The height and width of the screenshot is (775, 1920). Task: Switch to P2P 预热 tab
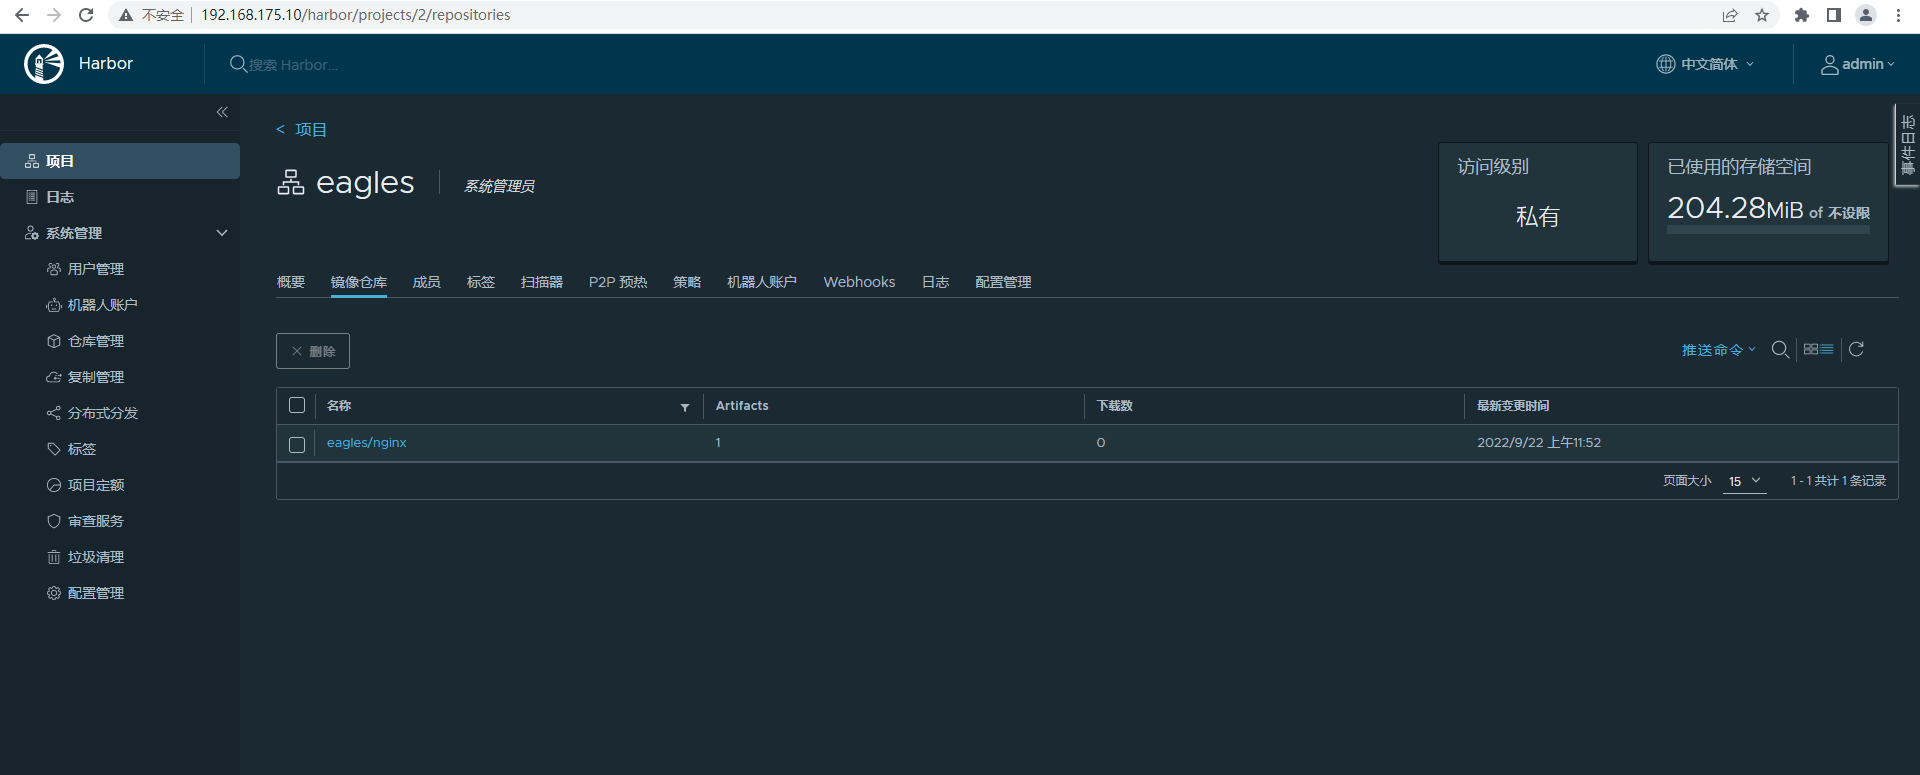pos(618,282)
